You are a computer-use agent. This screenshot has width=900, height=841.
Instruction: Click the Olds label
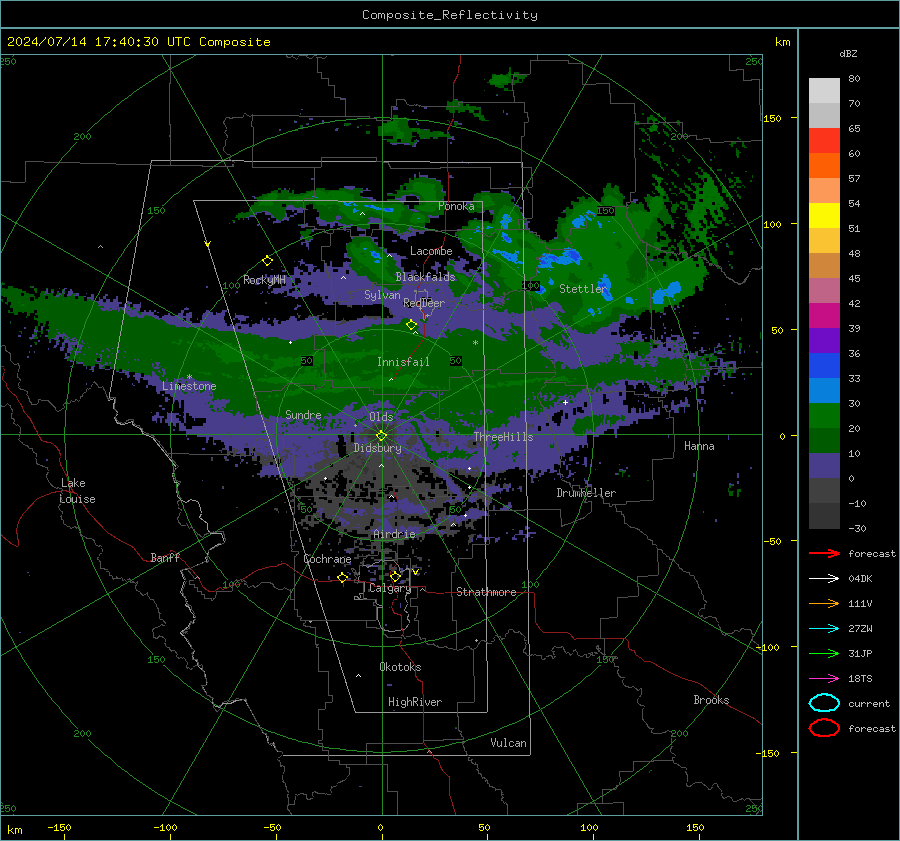(x=381, y=417)
